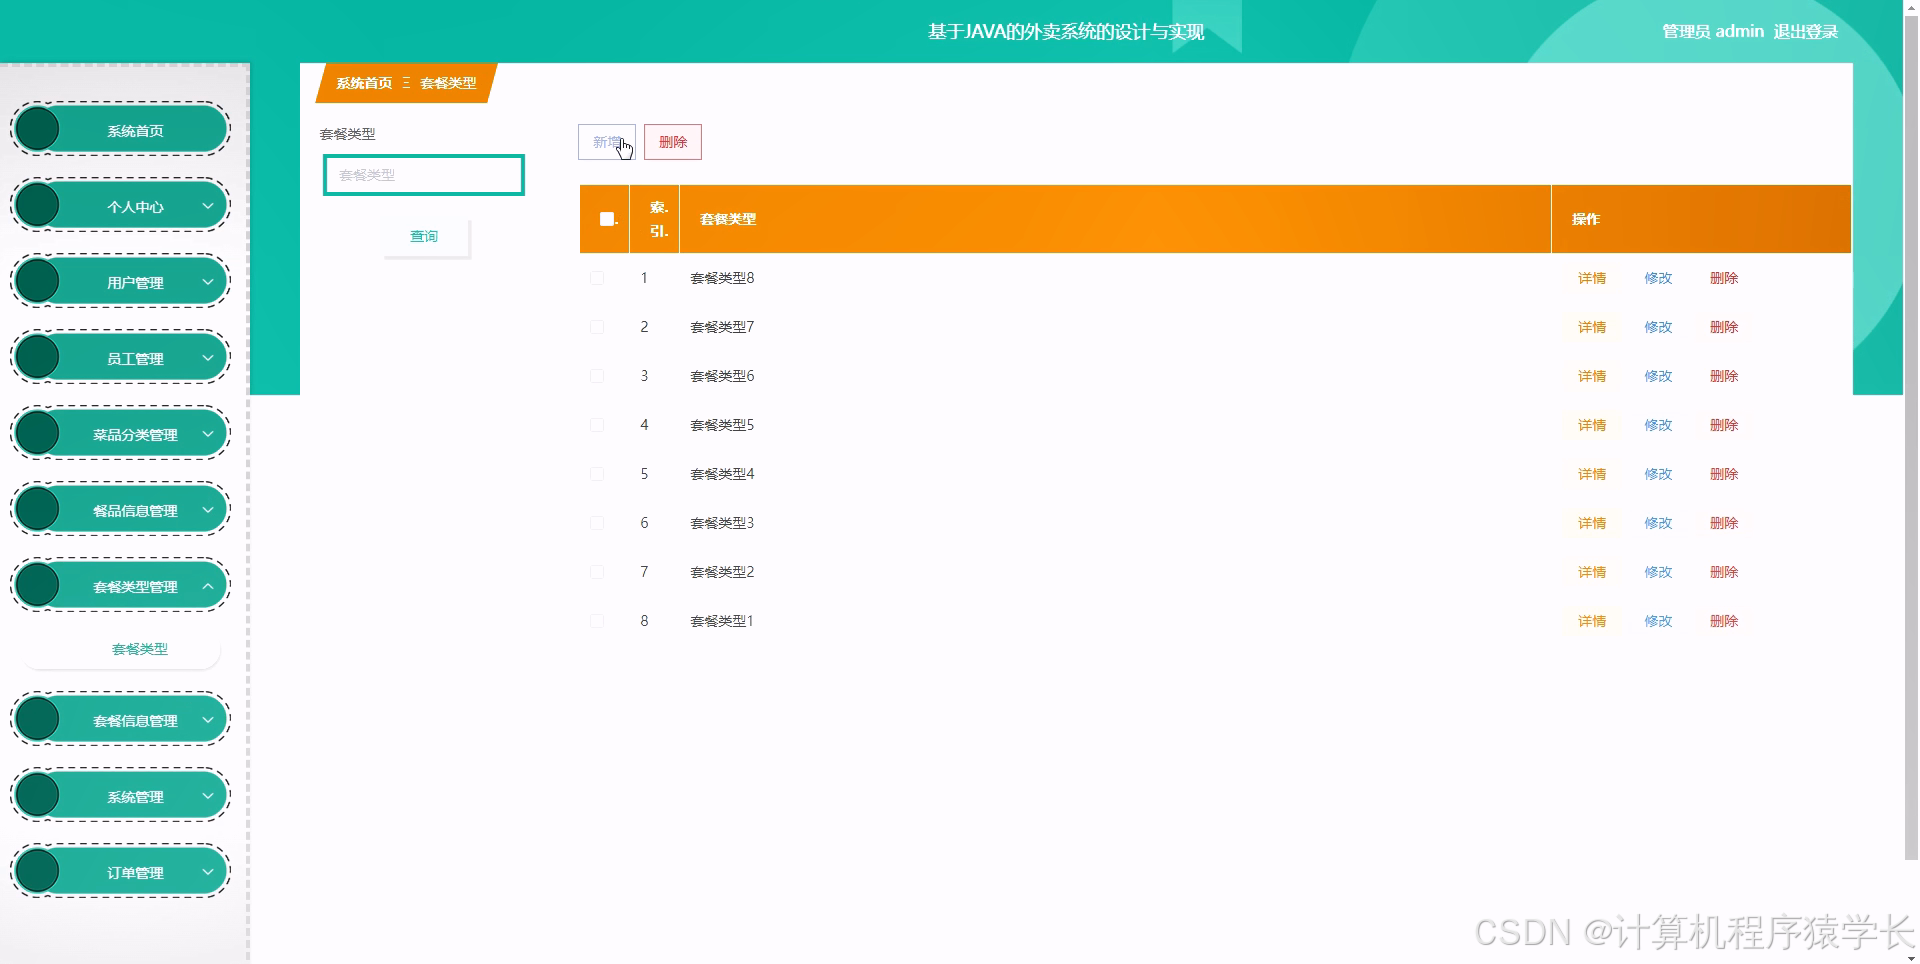Toggle the select-all checkbox in table header

pyautogui.click(x=606, y=219)
